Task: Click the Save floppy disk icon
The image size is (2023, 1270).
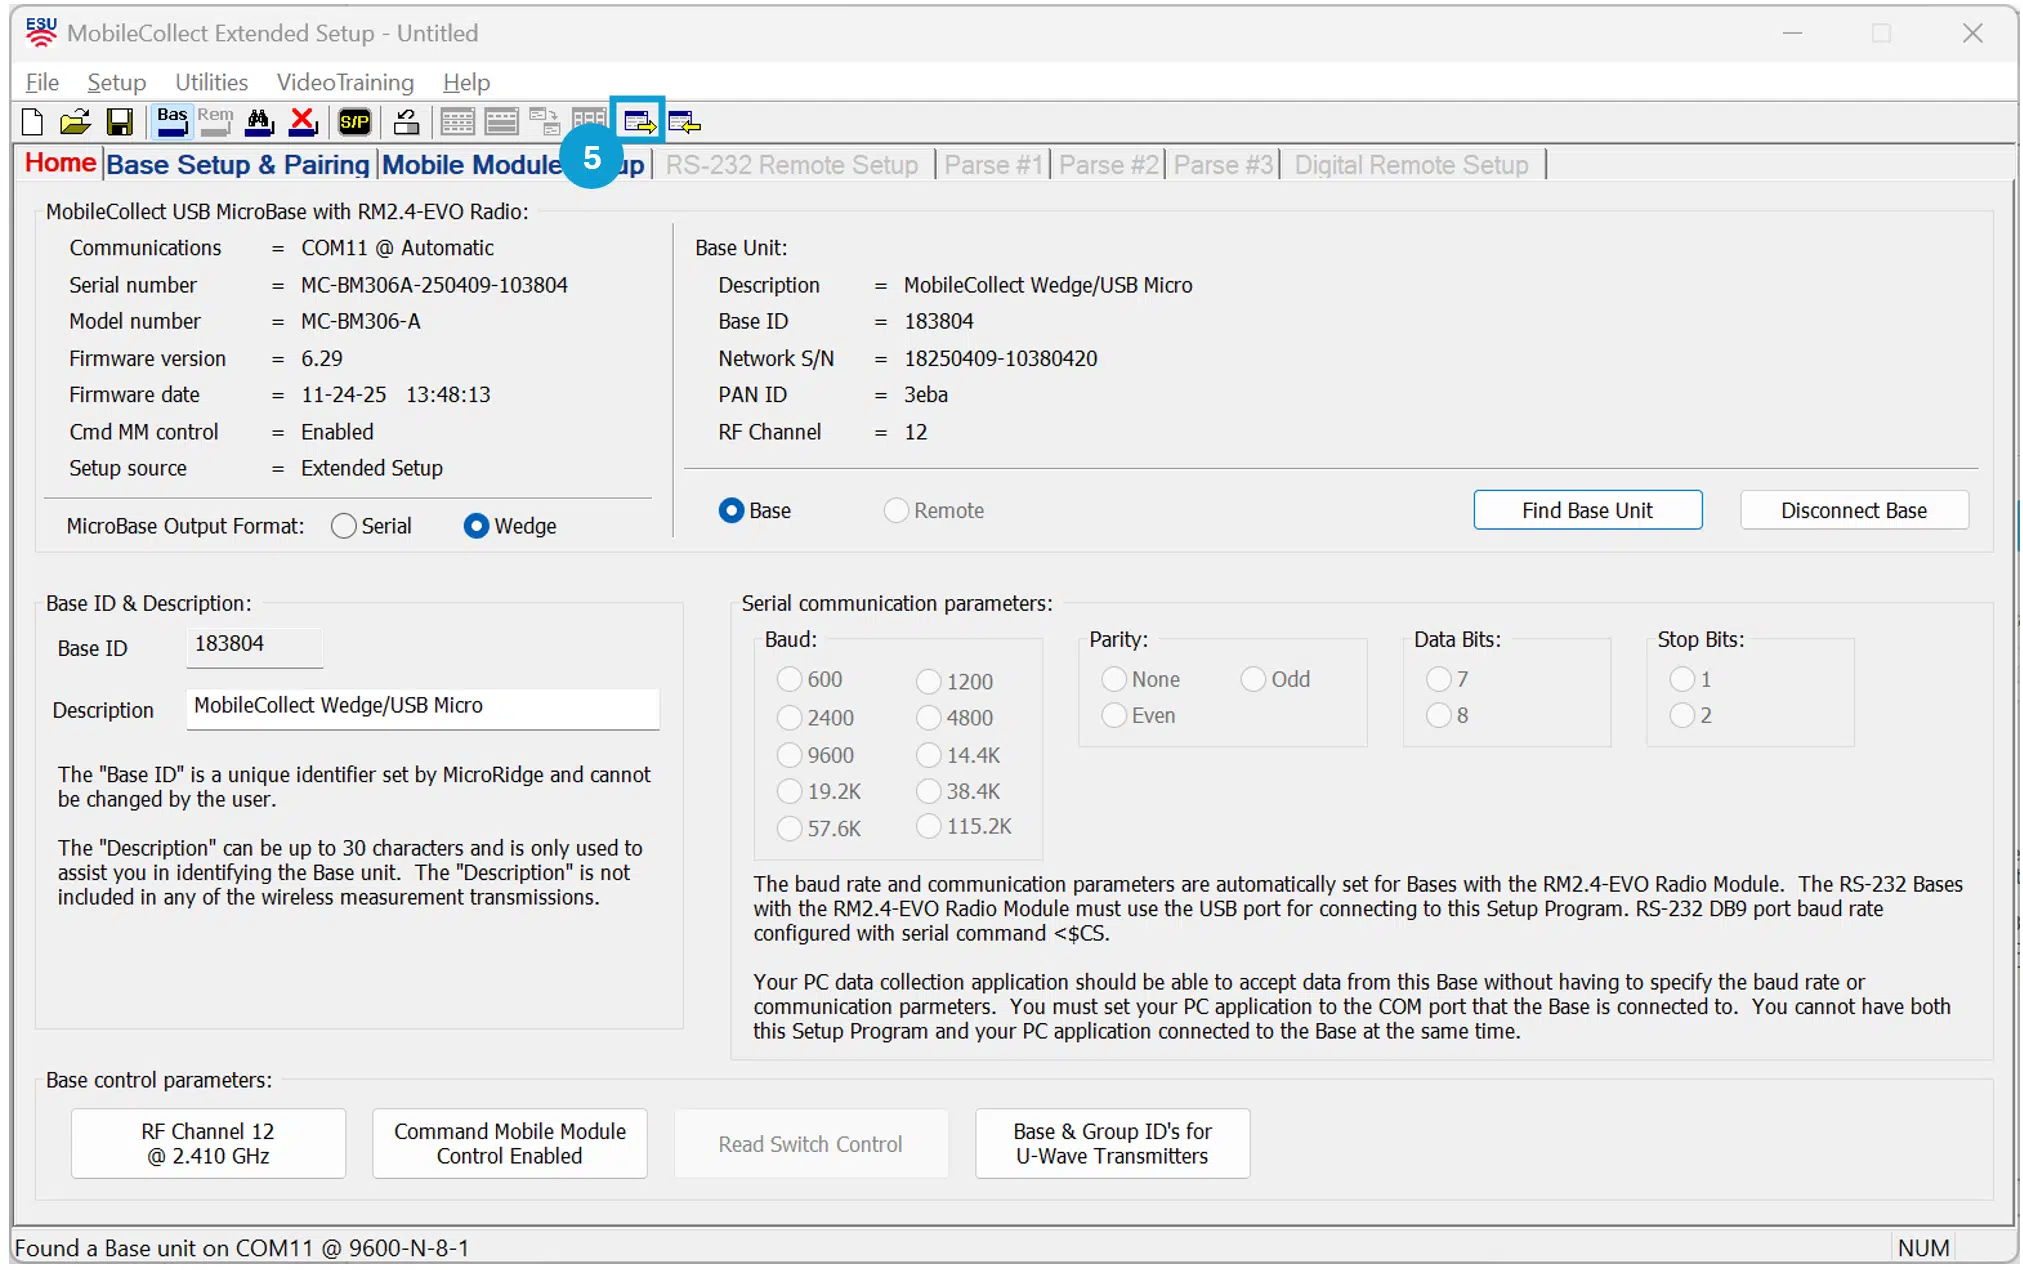Action: [119, 122]
